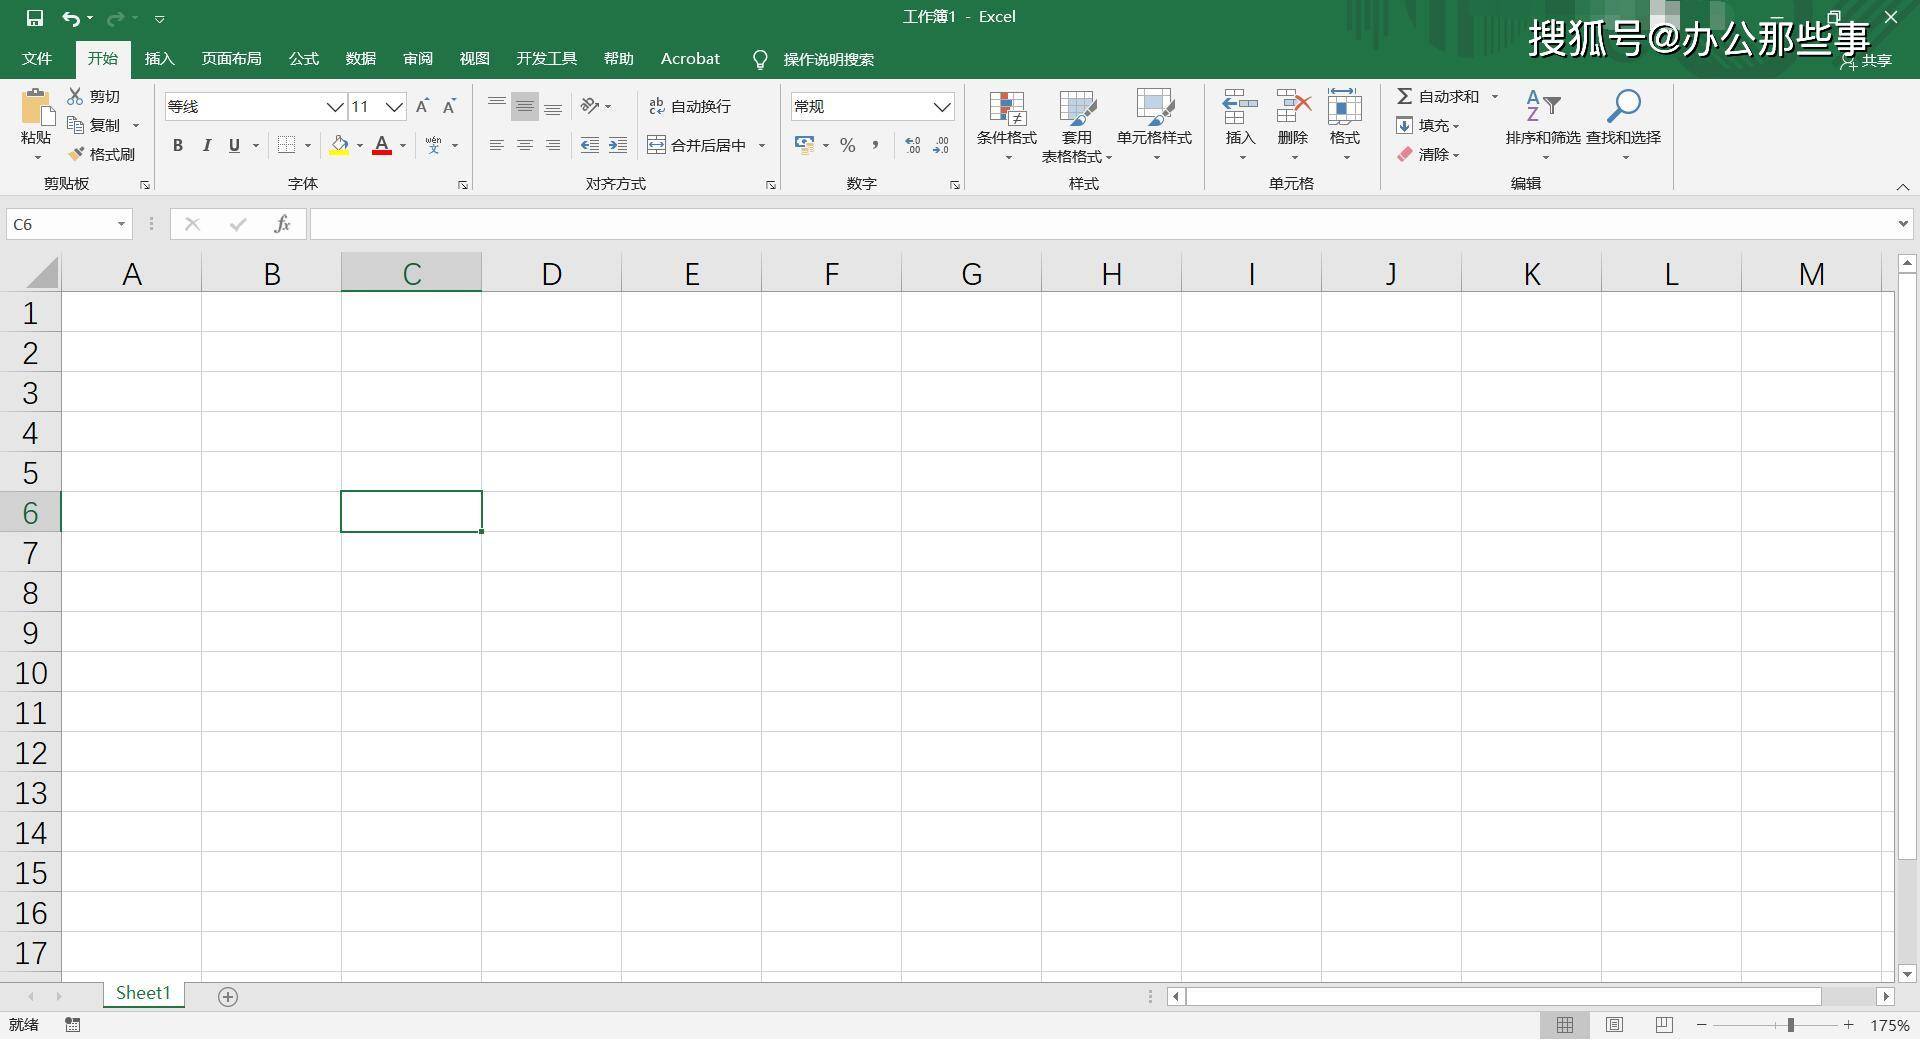Click the 剪切 button
Image resolution: width=1920 pixels, height=1040 pixels.
tap(94, 96)
